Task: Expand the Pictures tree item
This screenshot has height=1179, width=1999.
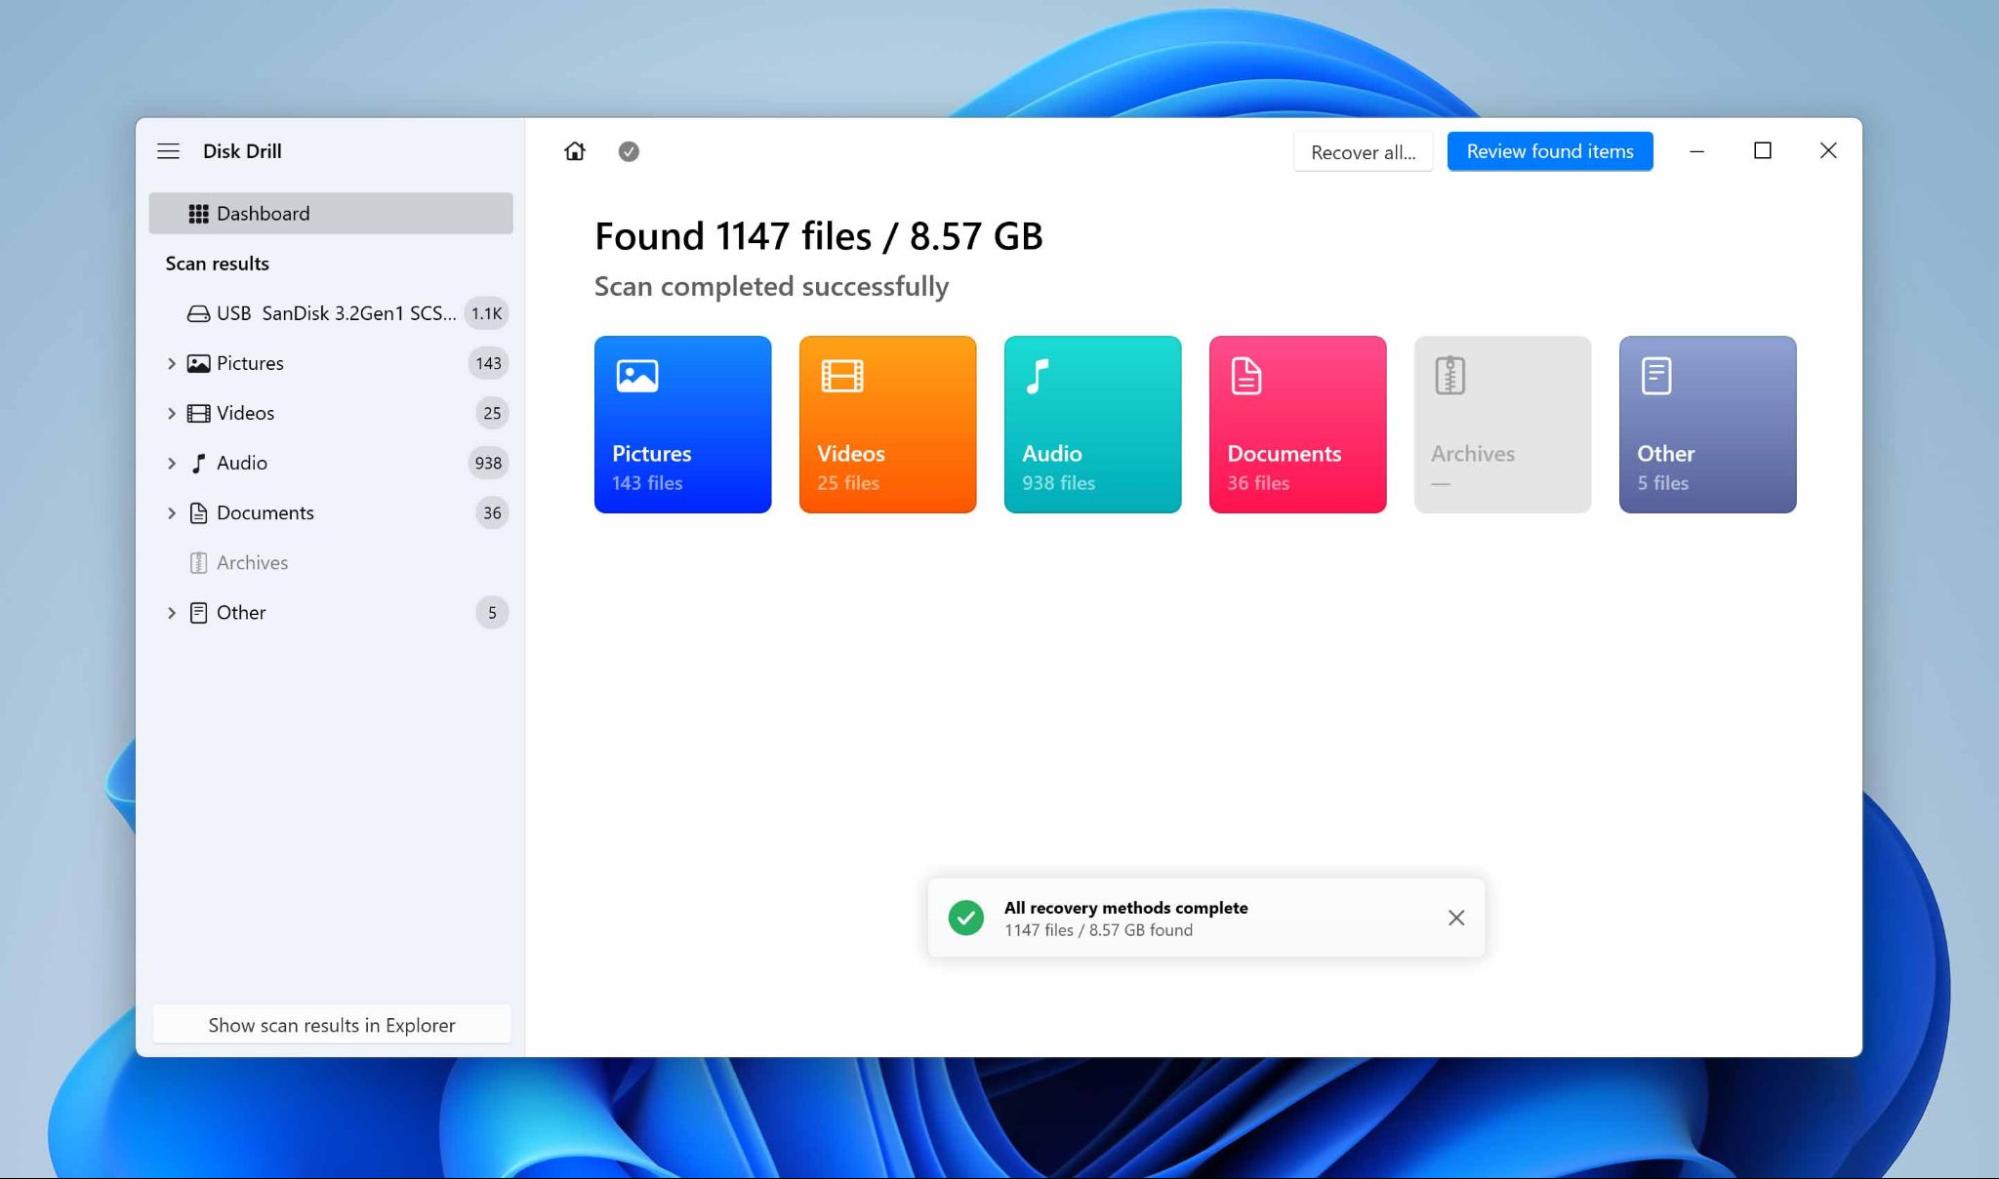Action: (171, 363)
